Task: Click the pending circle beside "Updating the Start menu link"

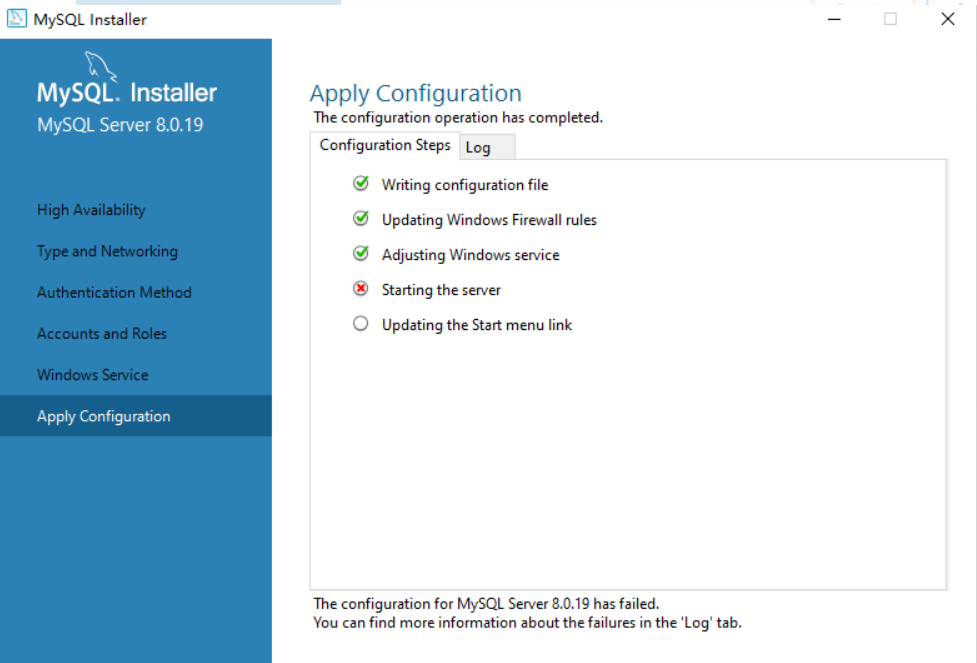Action: 361,324
